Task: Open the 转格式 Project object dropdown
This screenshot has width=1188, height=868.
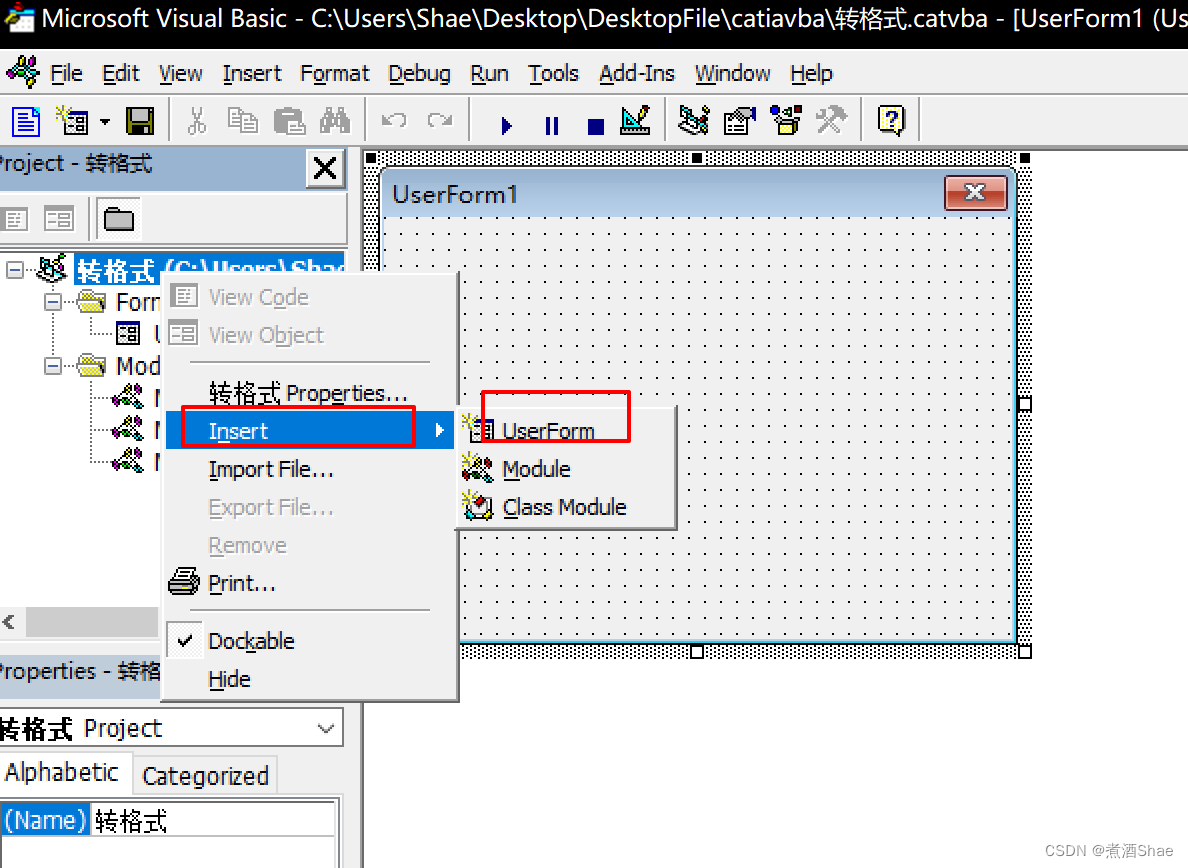Action: point(326,728)
